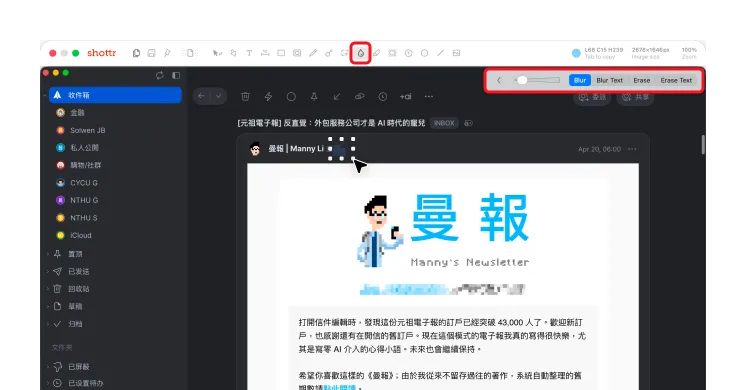This screenshot has width=744, height=390.
Task: Click the sender avatar next to 曼報
Action: (255, 149)
